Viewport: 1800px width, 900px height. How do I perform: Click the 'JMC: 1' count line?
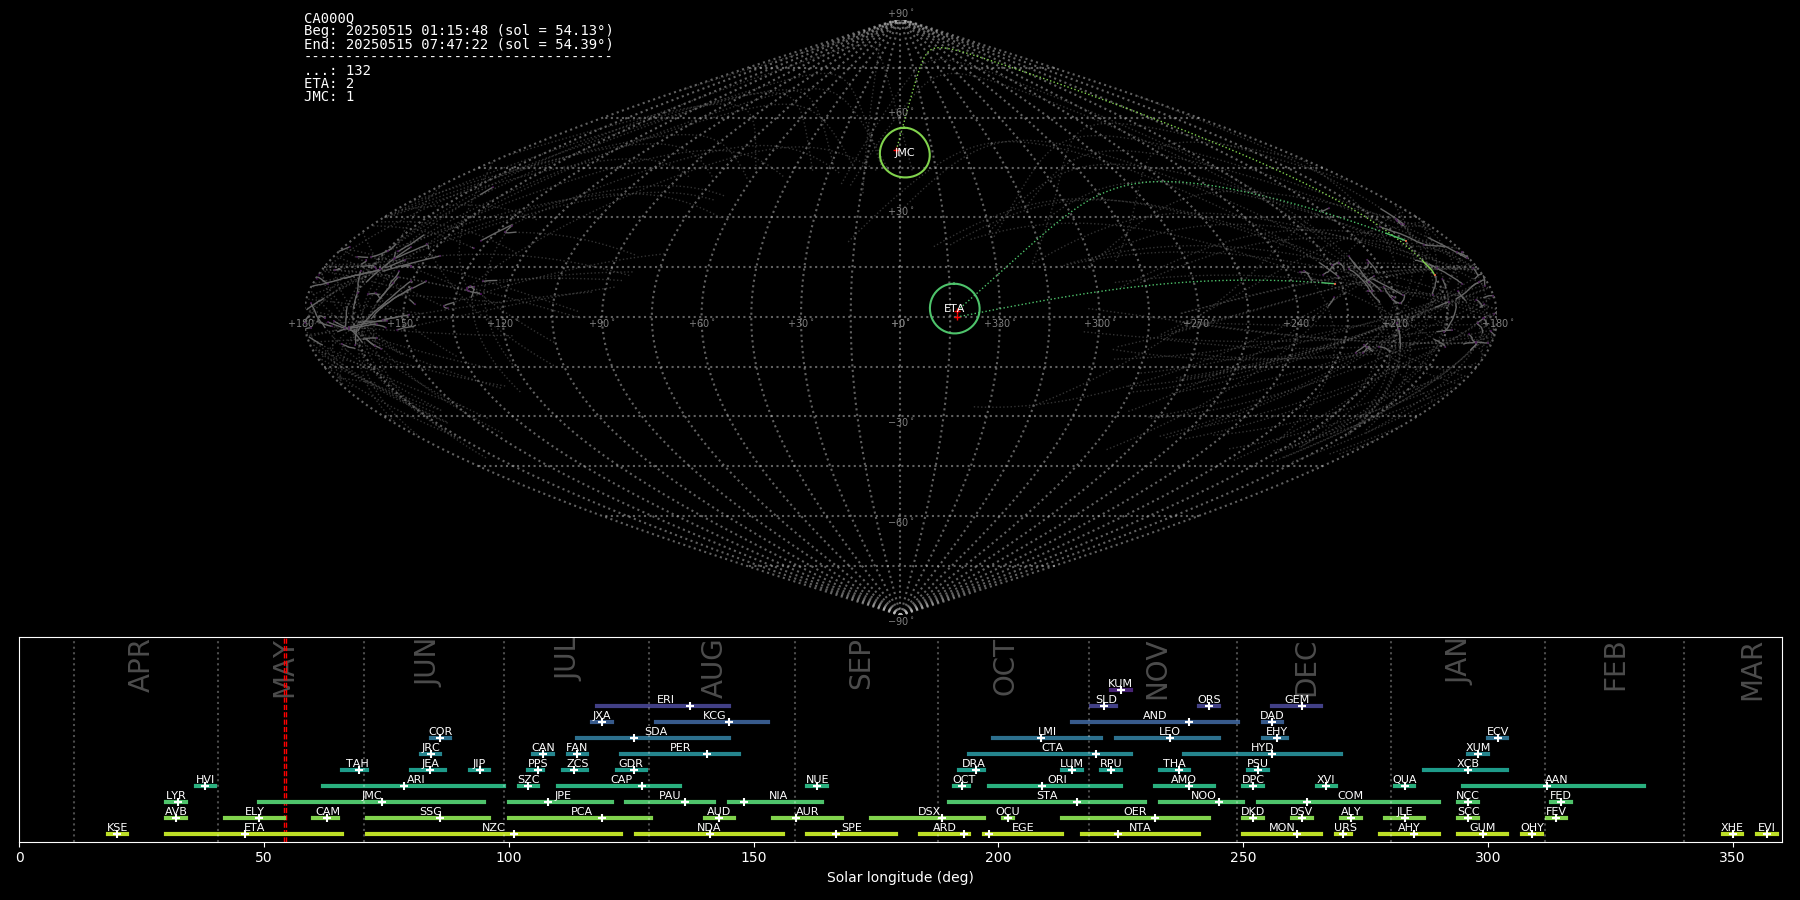(329, 96)
